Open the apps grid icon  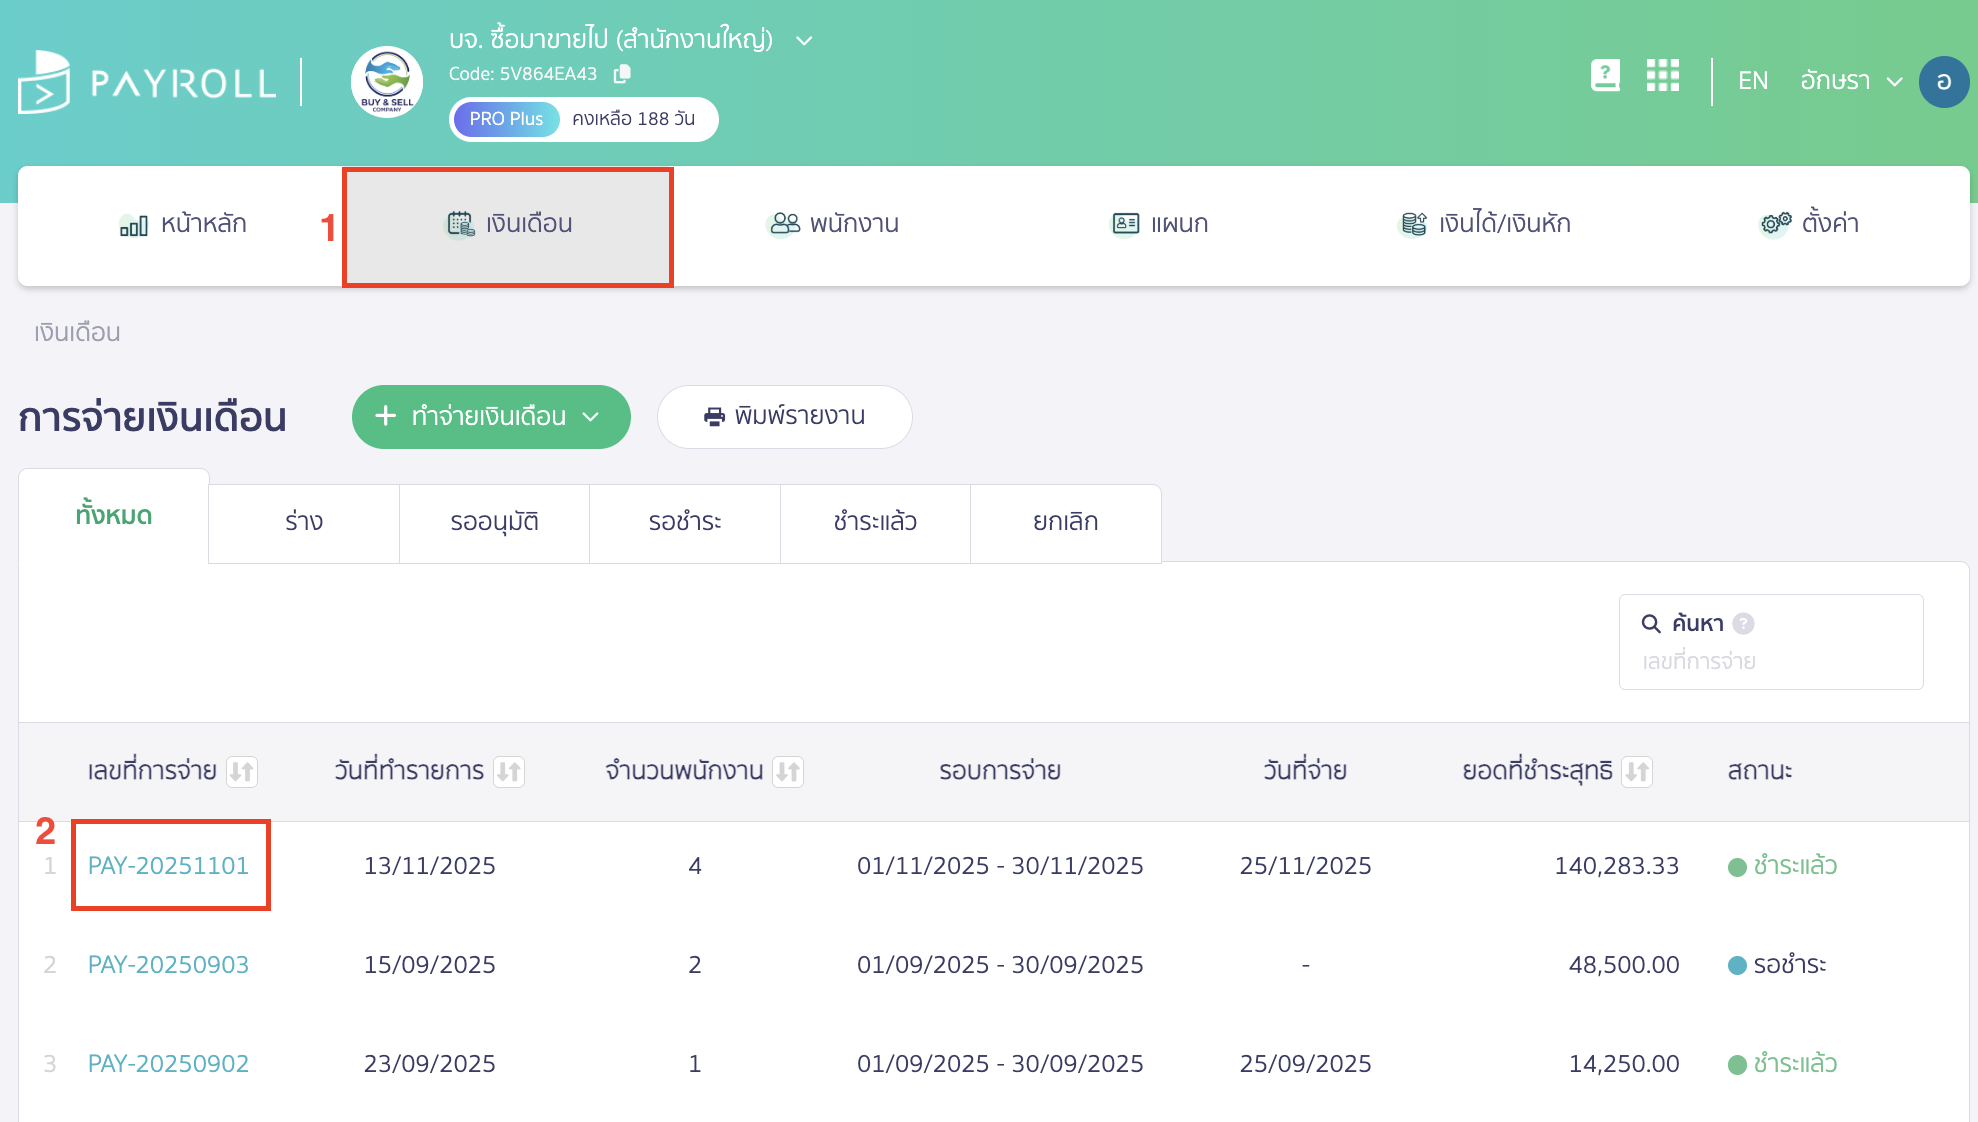tap(1662, 76)
